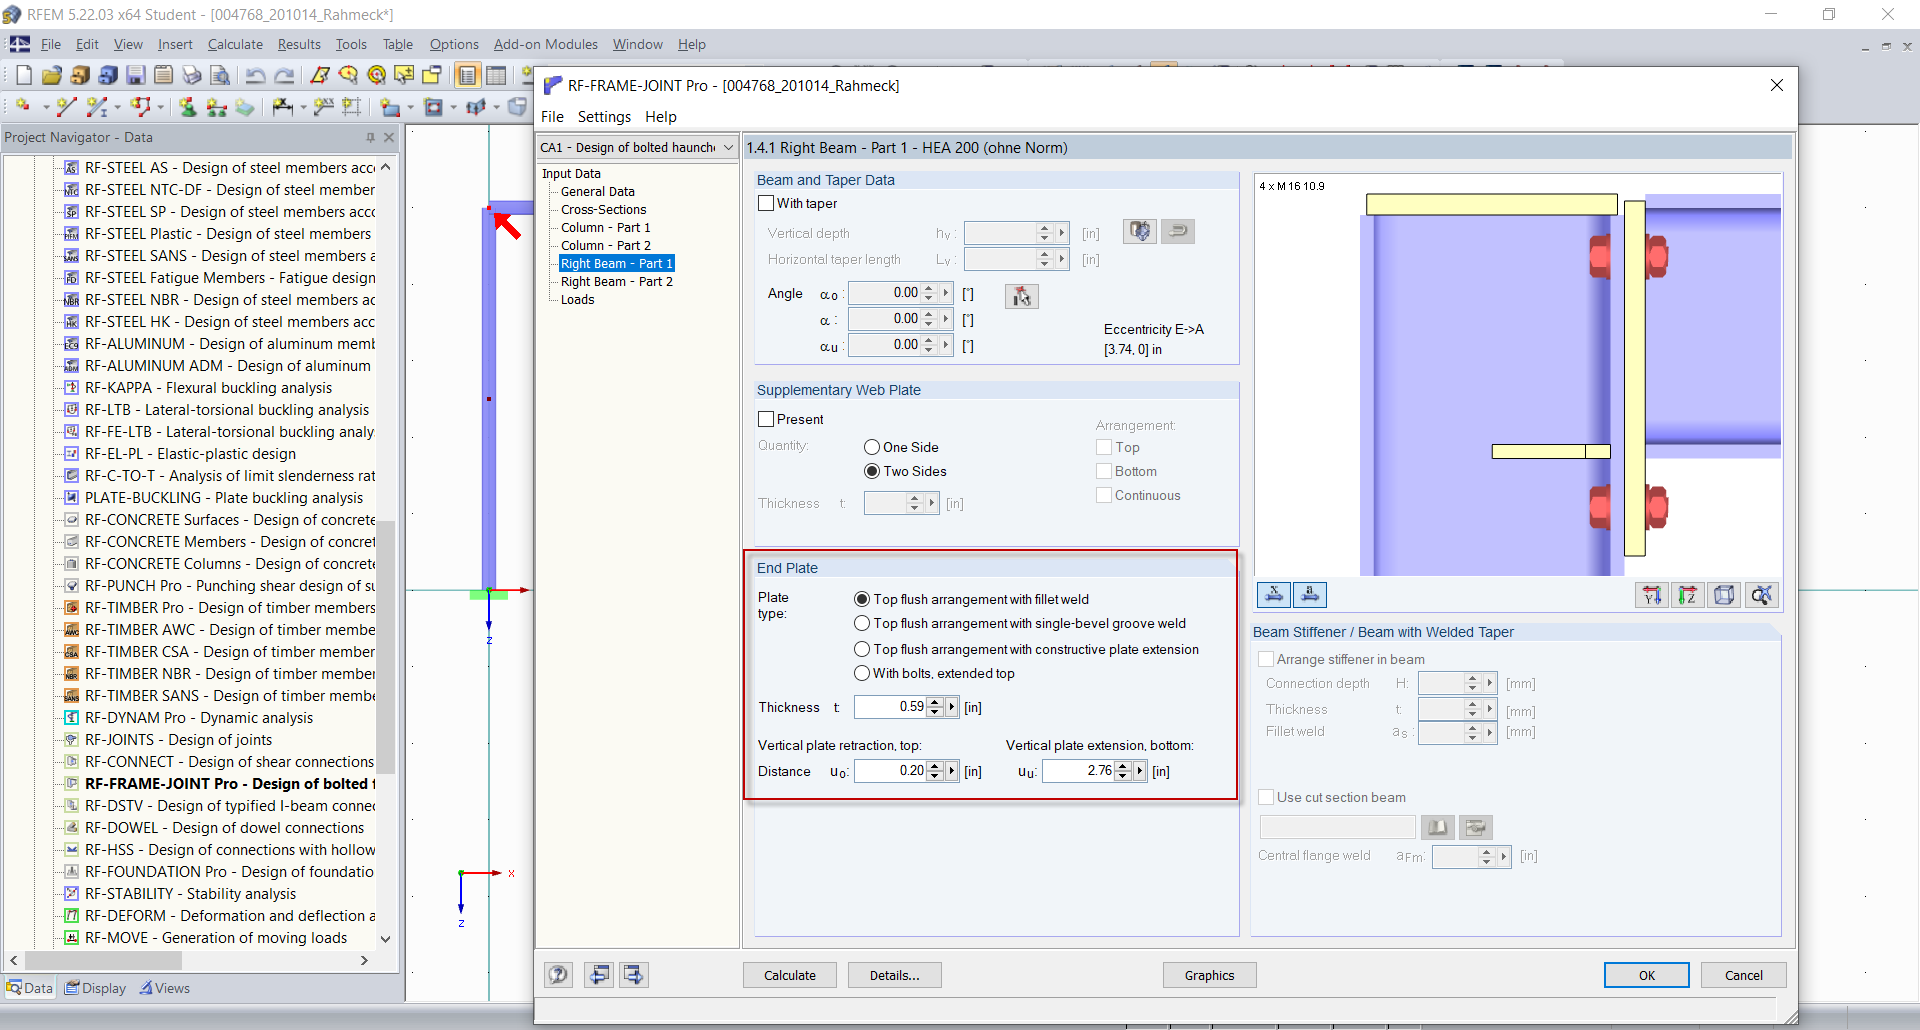Confirm the dialog with OK
This screenshot has width=1920, height=1030.
pos(1647,975)
